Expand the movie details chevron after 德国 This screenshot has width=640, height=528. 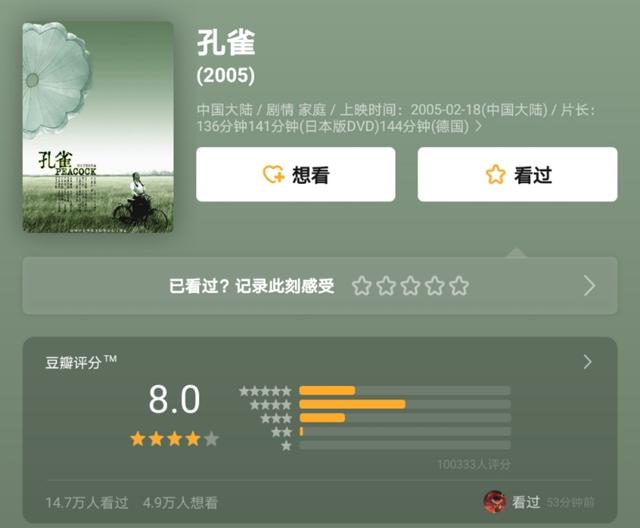pos(479,126)
